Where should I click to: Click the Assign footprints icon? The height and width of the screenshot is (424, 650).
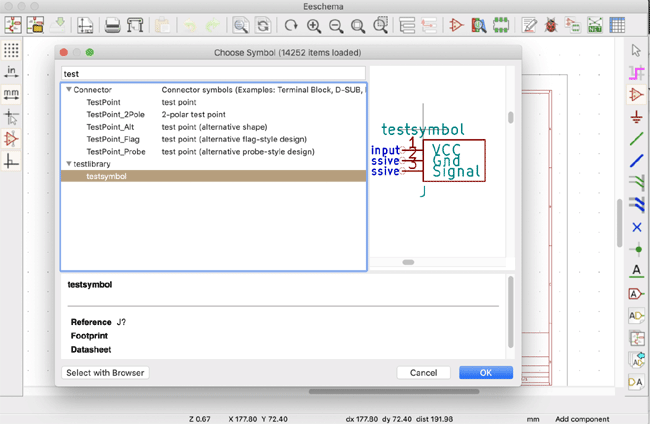pyautogui.click(x=573, y=25)
